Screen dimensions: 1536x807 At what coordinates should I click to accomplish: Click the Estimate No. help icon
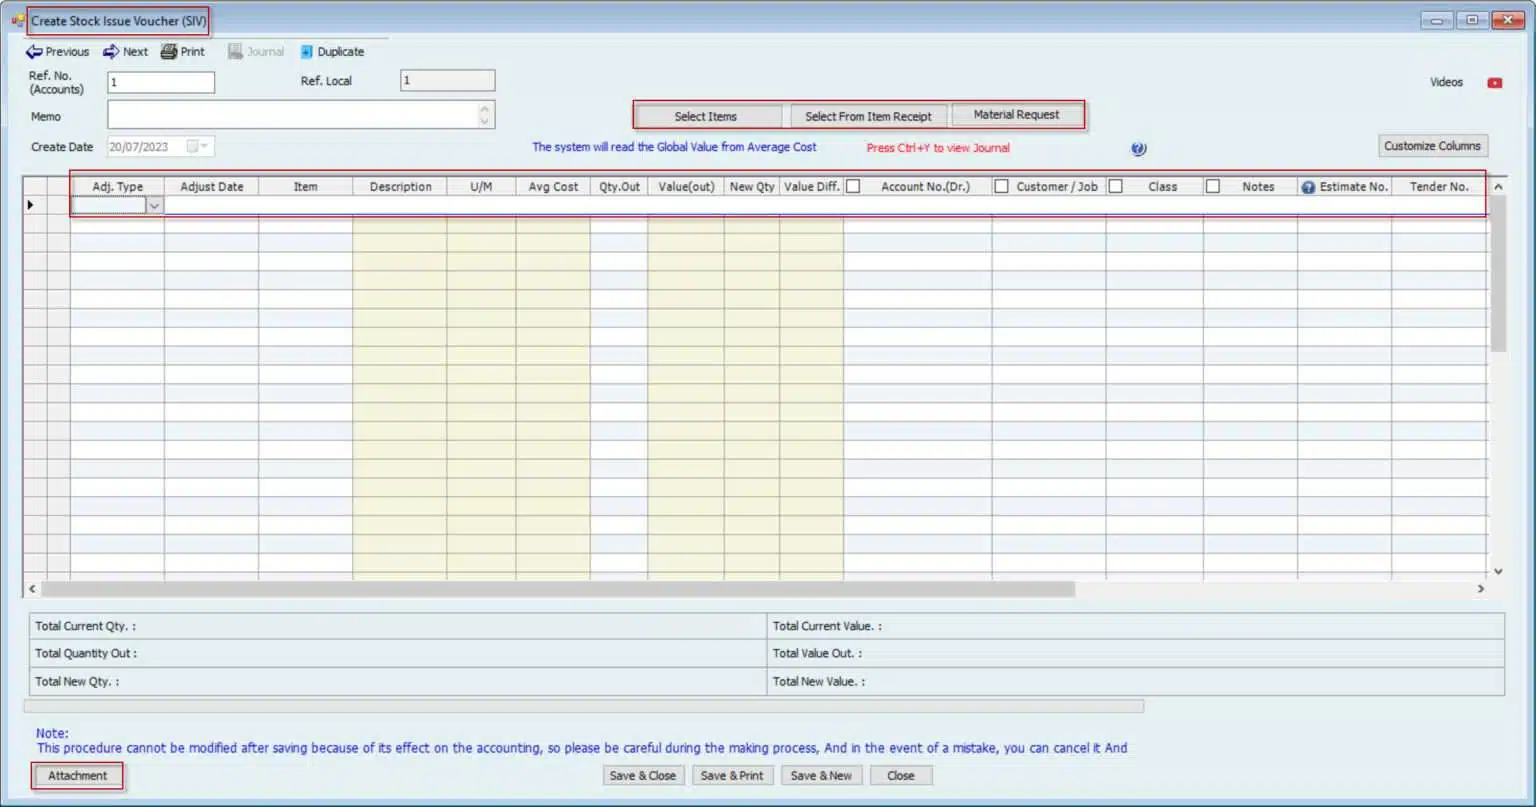[x=1307, y=187]
